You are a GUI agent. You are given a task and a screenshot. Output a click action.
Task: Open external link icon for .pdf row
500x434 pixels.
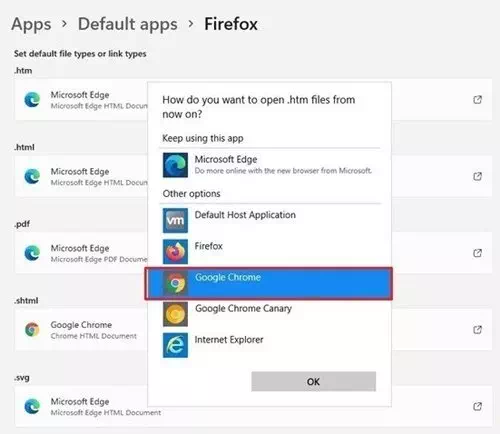click(477, 253)
